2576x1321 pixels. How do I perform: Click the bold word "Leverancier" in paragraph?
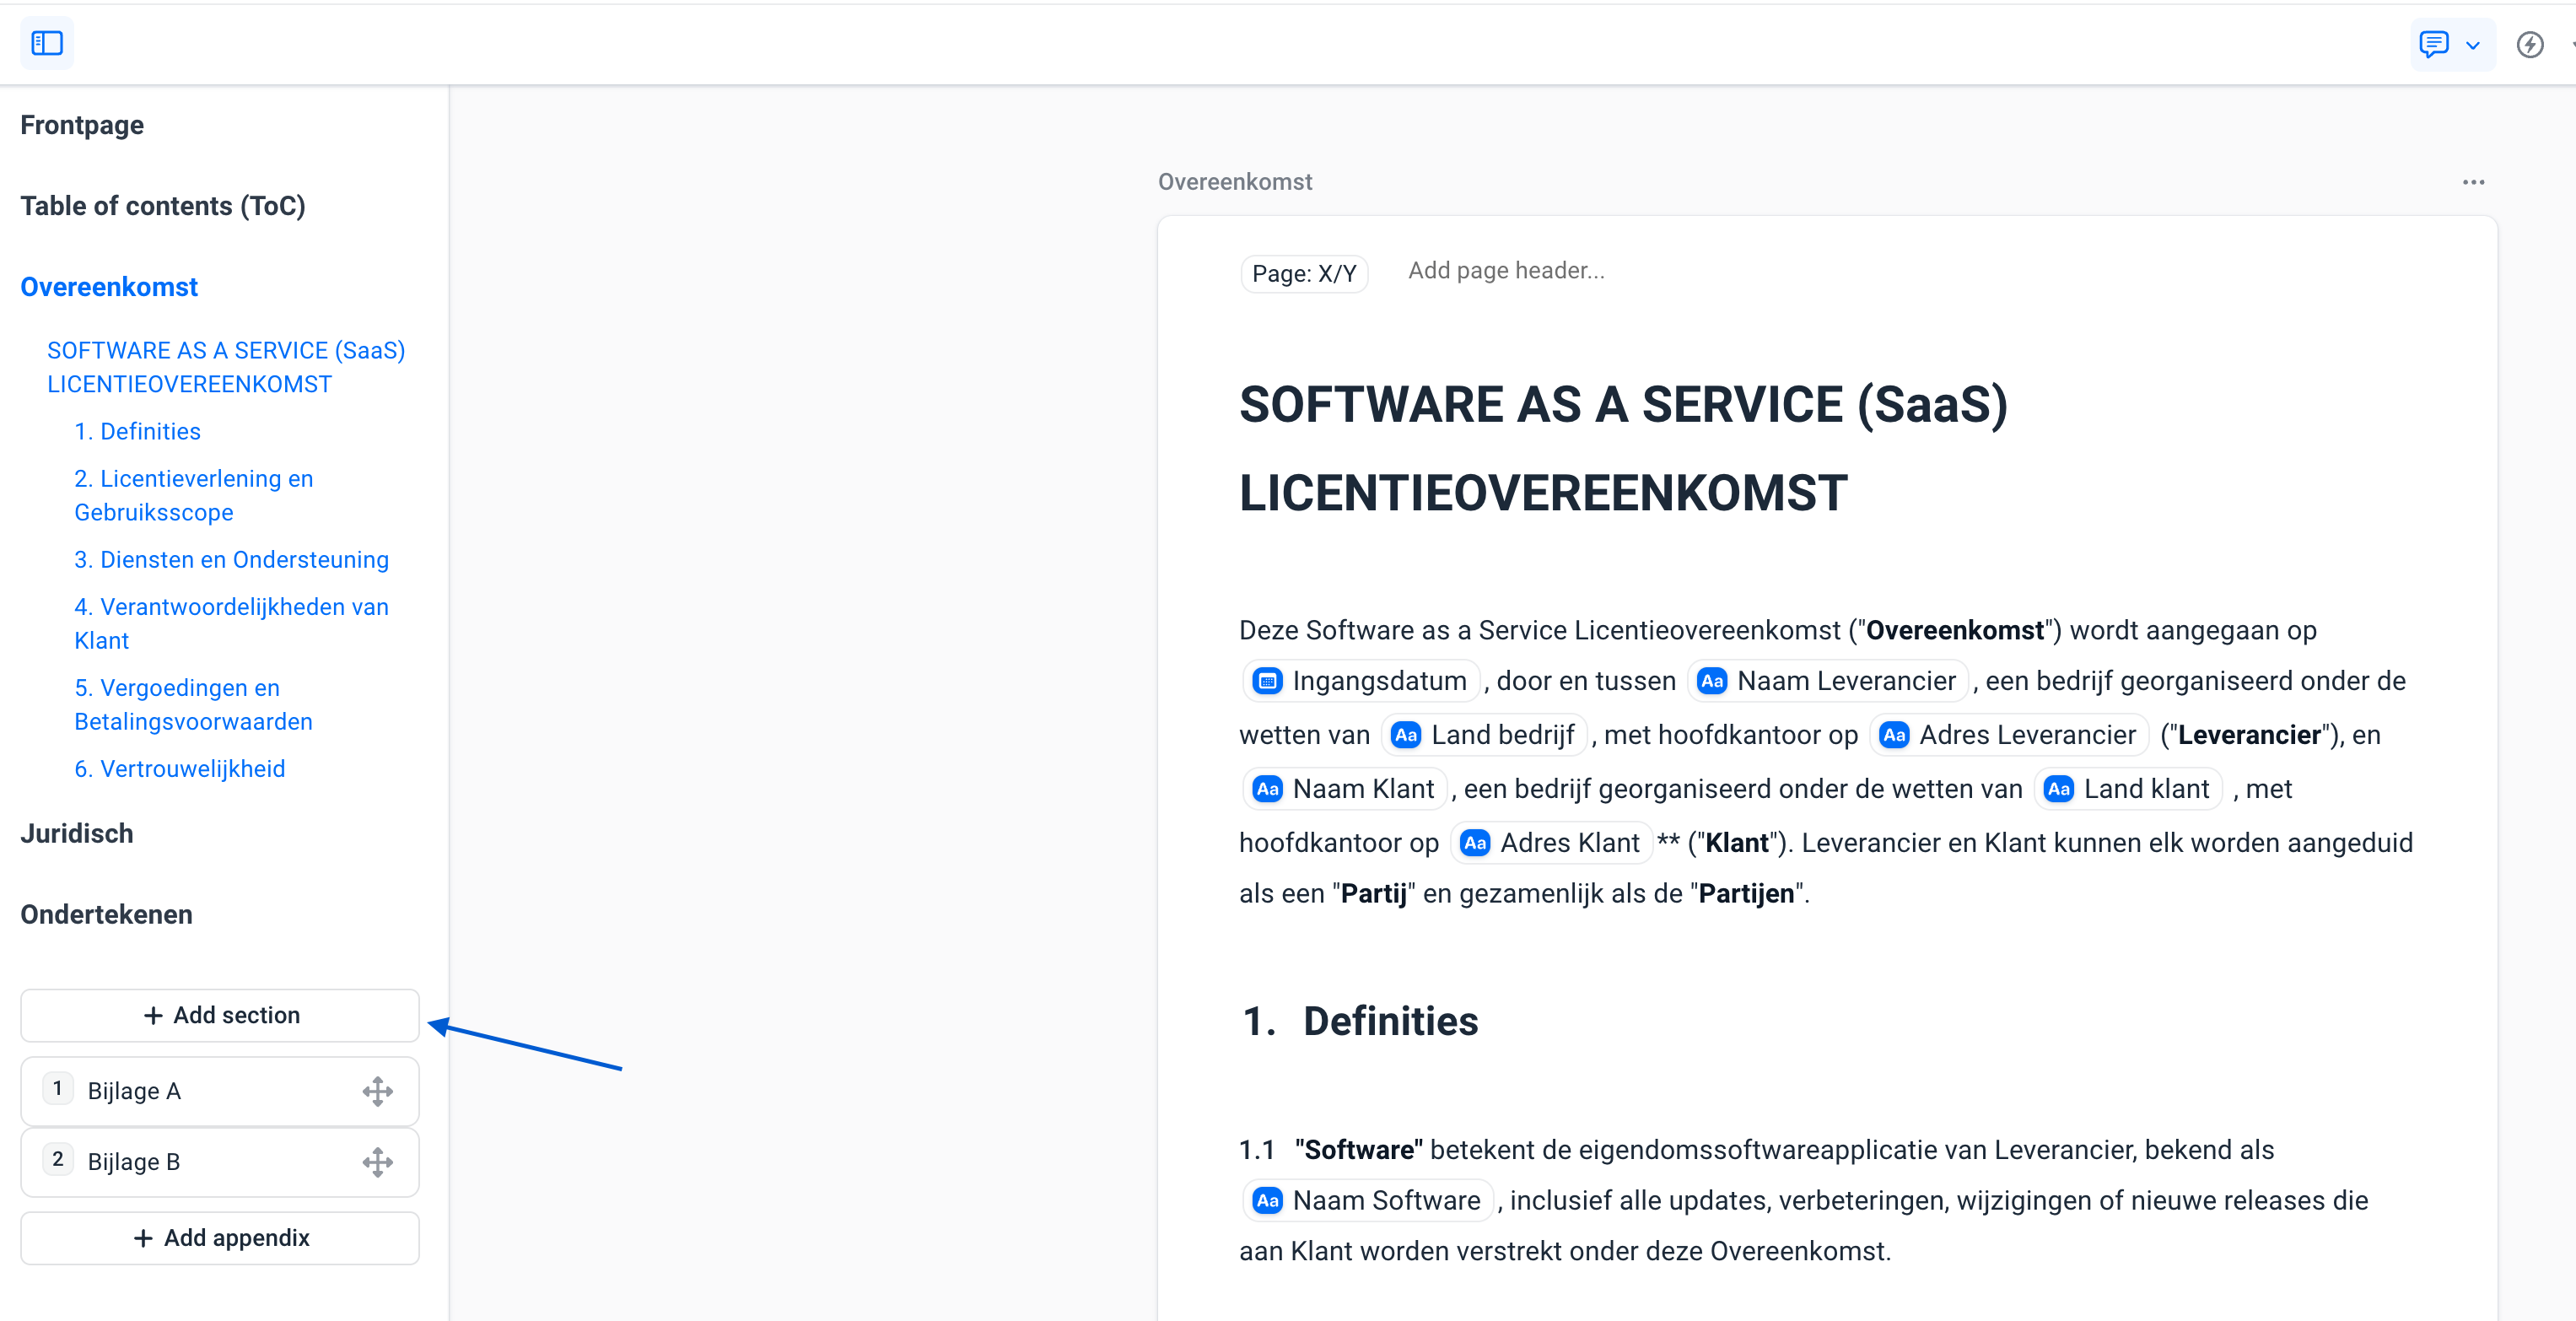(2249, 736)
